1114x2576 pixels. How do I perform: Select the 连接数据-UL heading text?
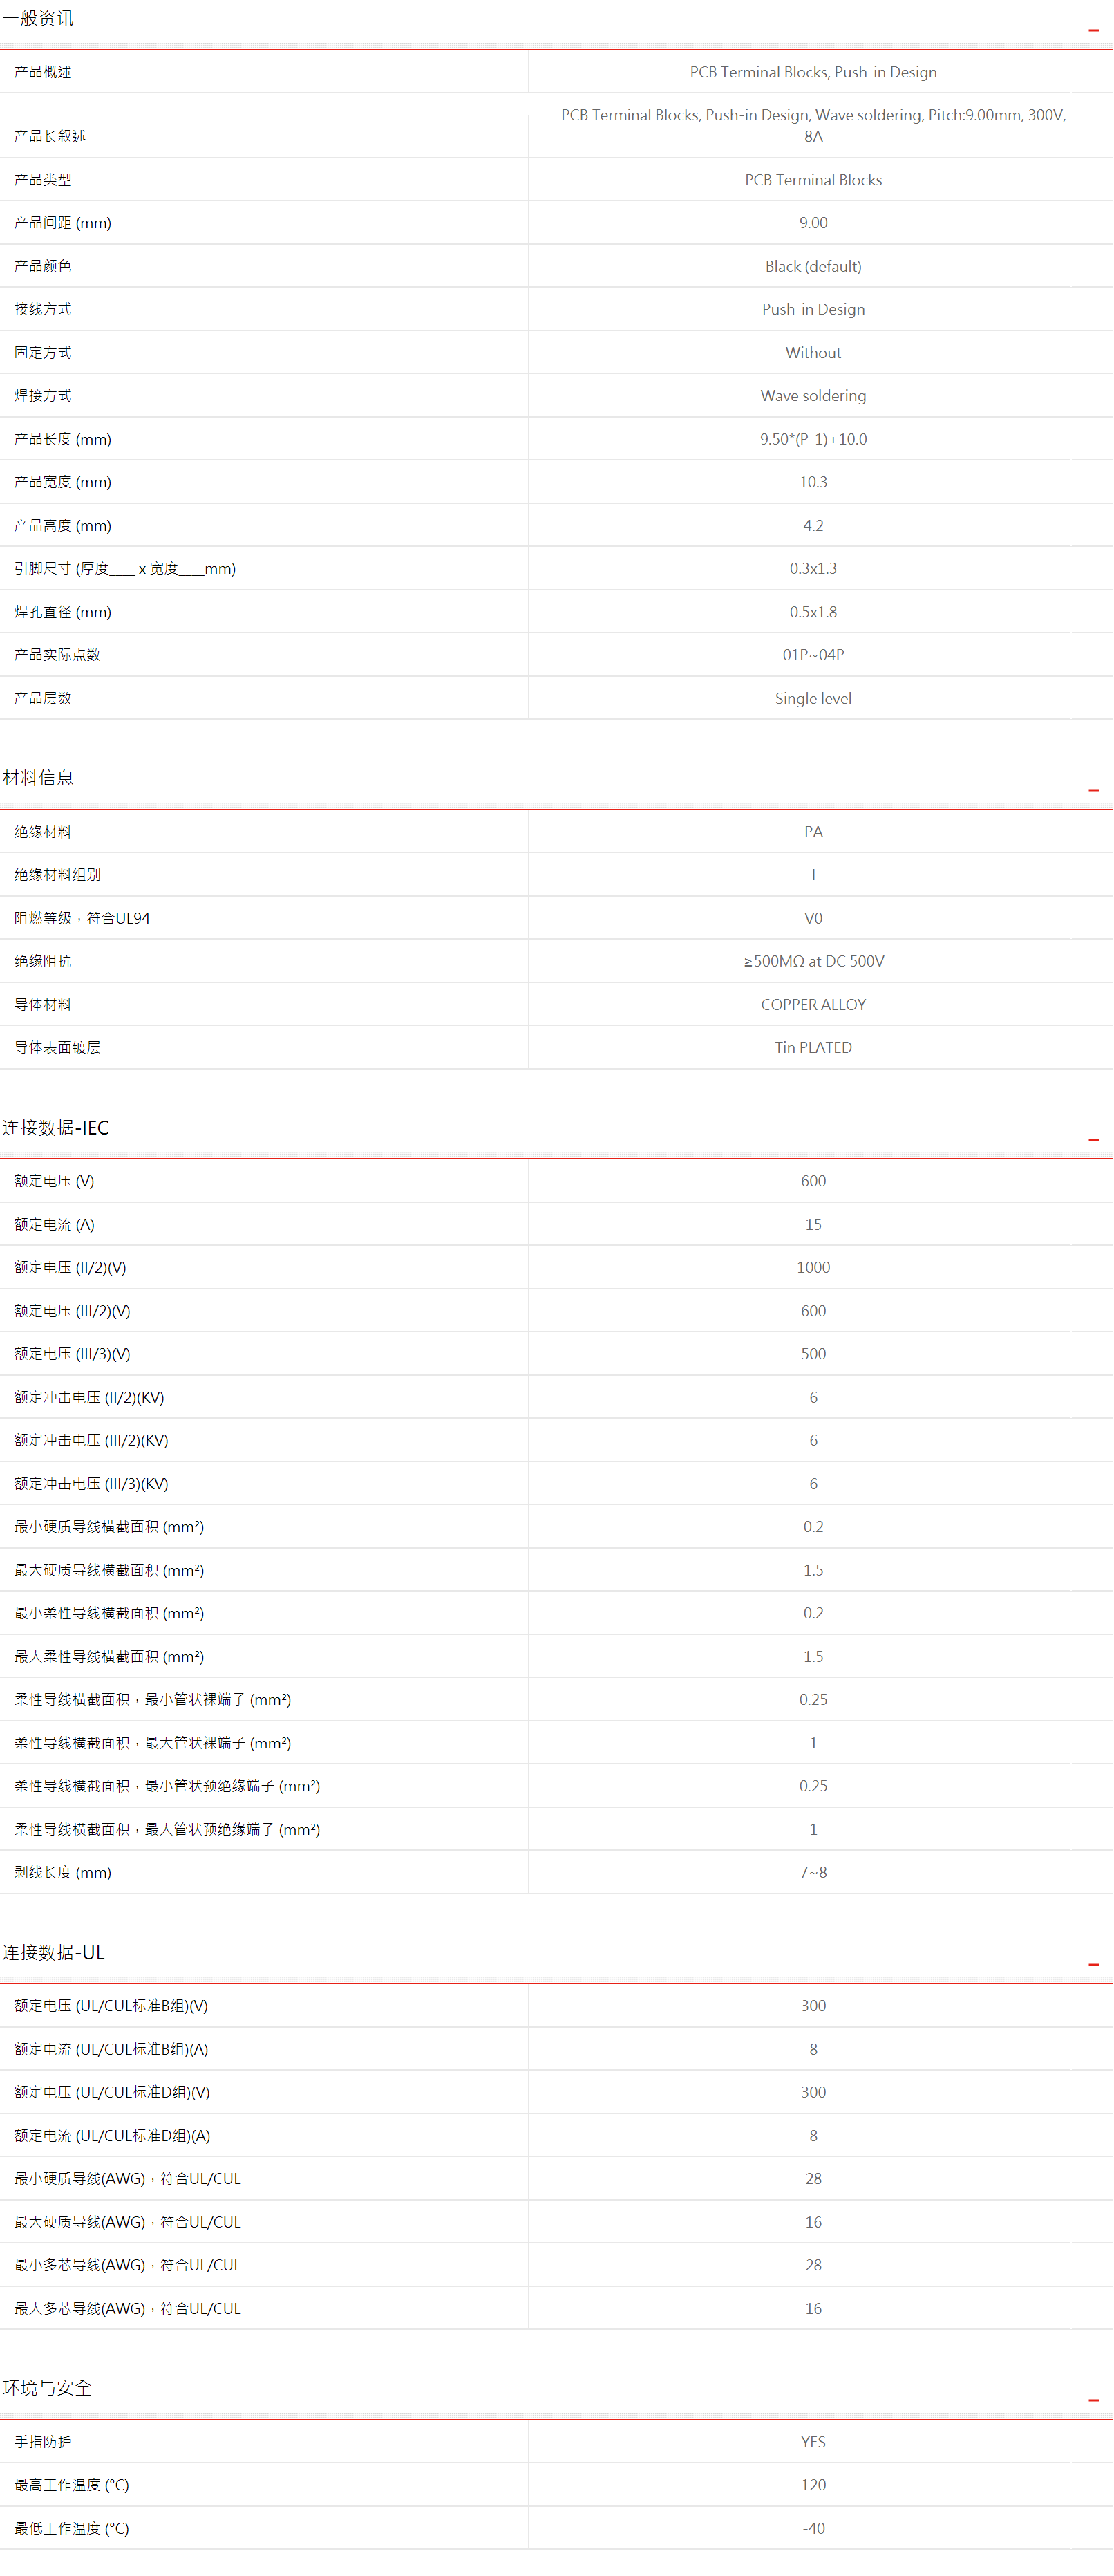(53, 1953)
